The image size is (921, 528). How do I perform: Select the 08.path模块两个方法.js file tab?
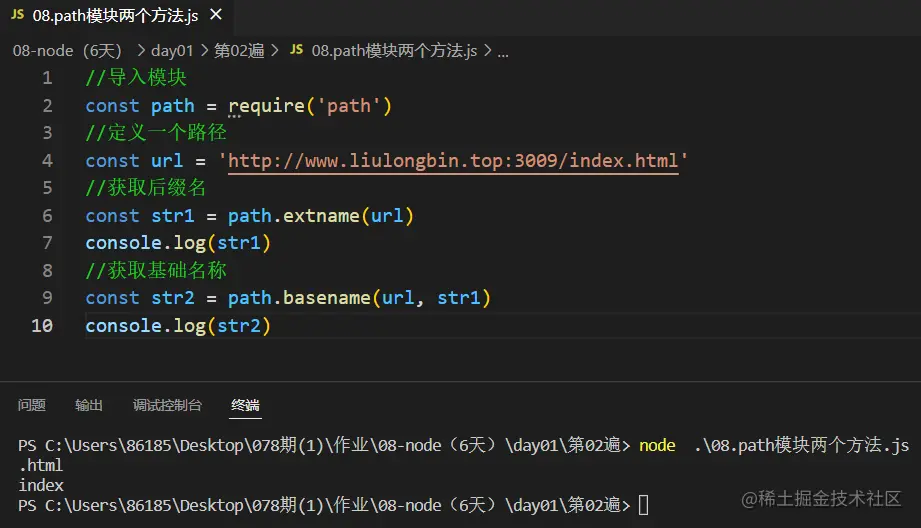coord(116,15)
